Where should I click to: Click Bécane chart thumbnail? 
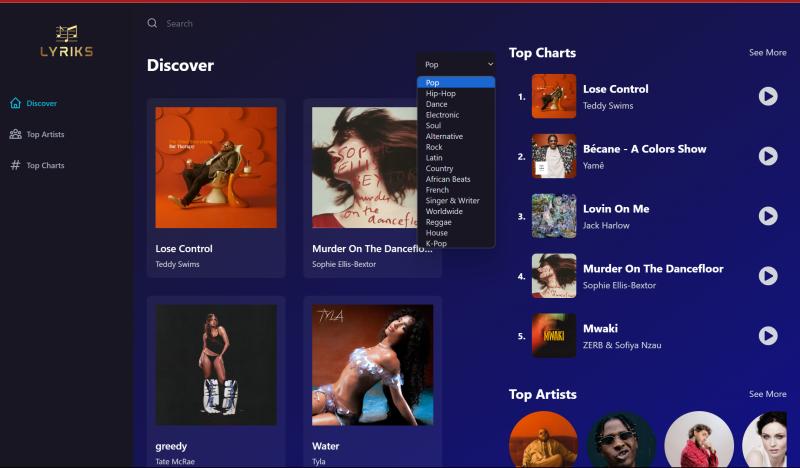tap(554, 156)
